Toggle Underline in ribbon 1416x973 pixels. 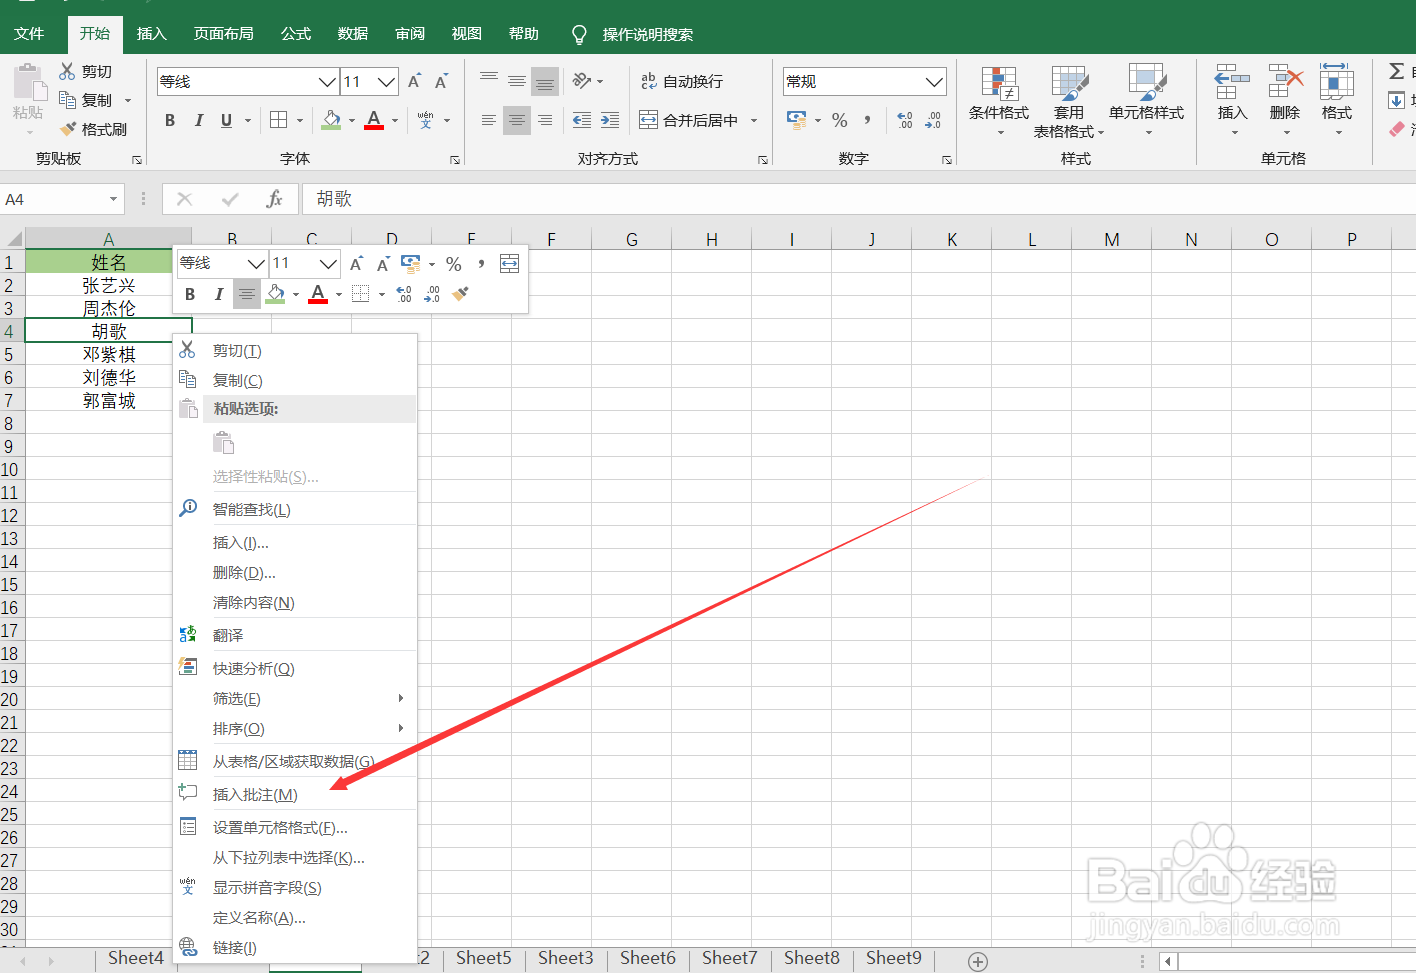[x=227, y=120]
